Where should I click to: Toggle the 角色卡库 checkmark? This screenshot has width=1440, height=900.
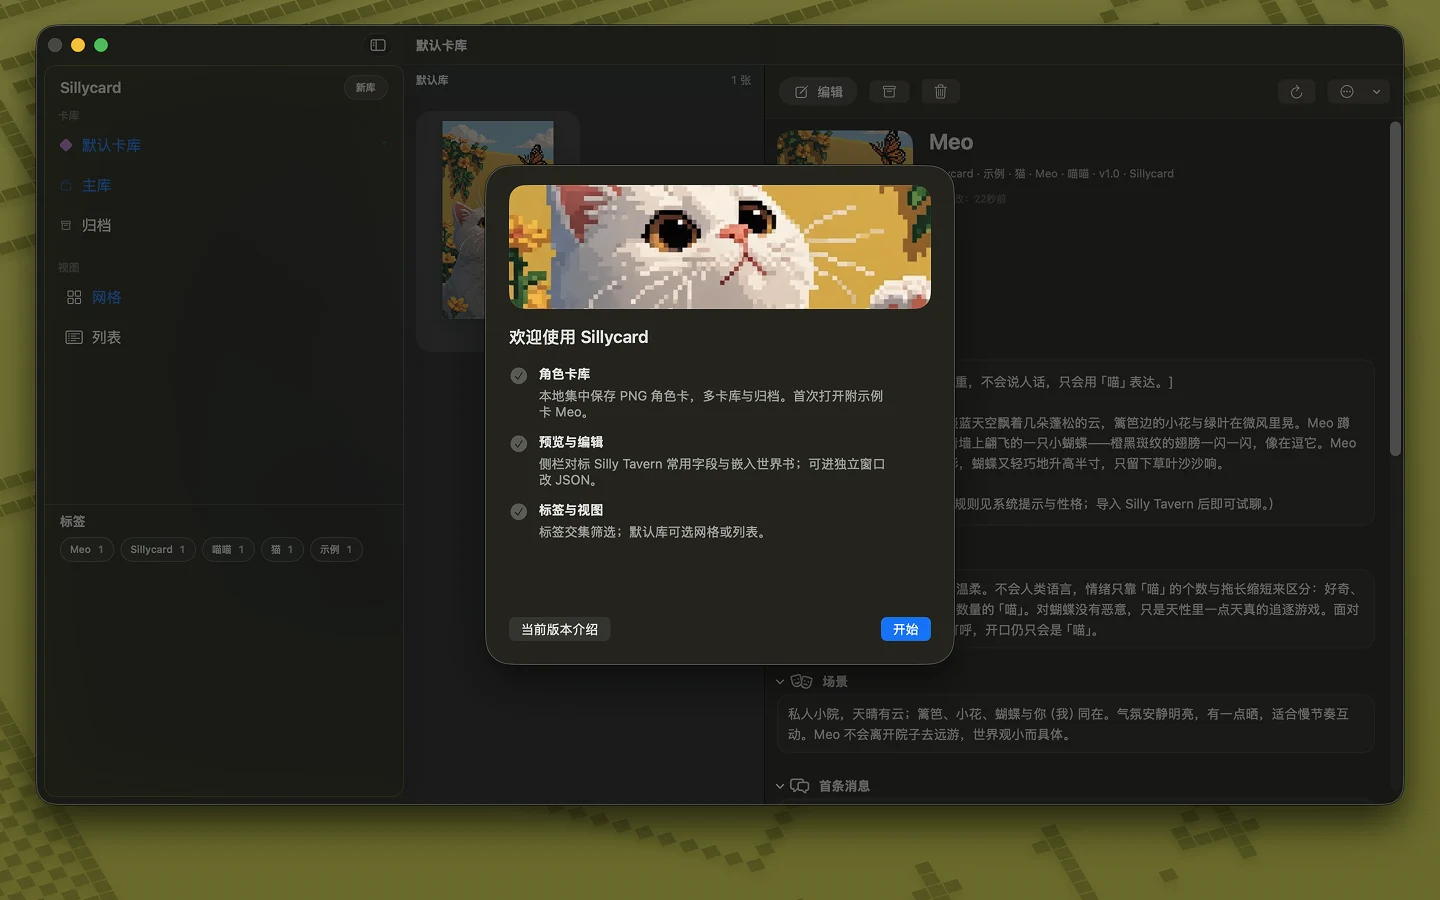click(x=519, y=376)
